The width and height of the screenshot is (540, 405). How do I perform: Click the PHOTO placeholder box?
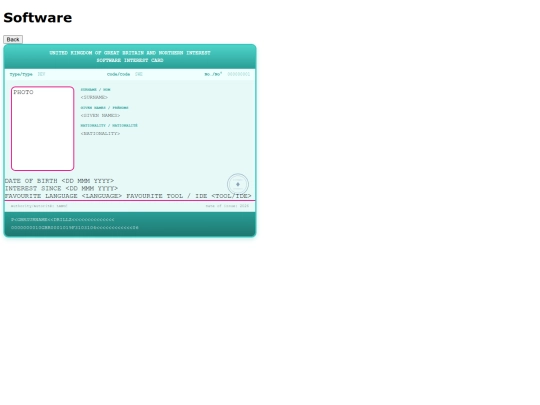coord(42,128)
